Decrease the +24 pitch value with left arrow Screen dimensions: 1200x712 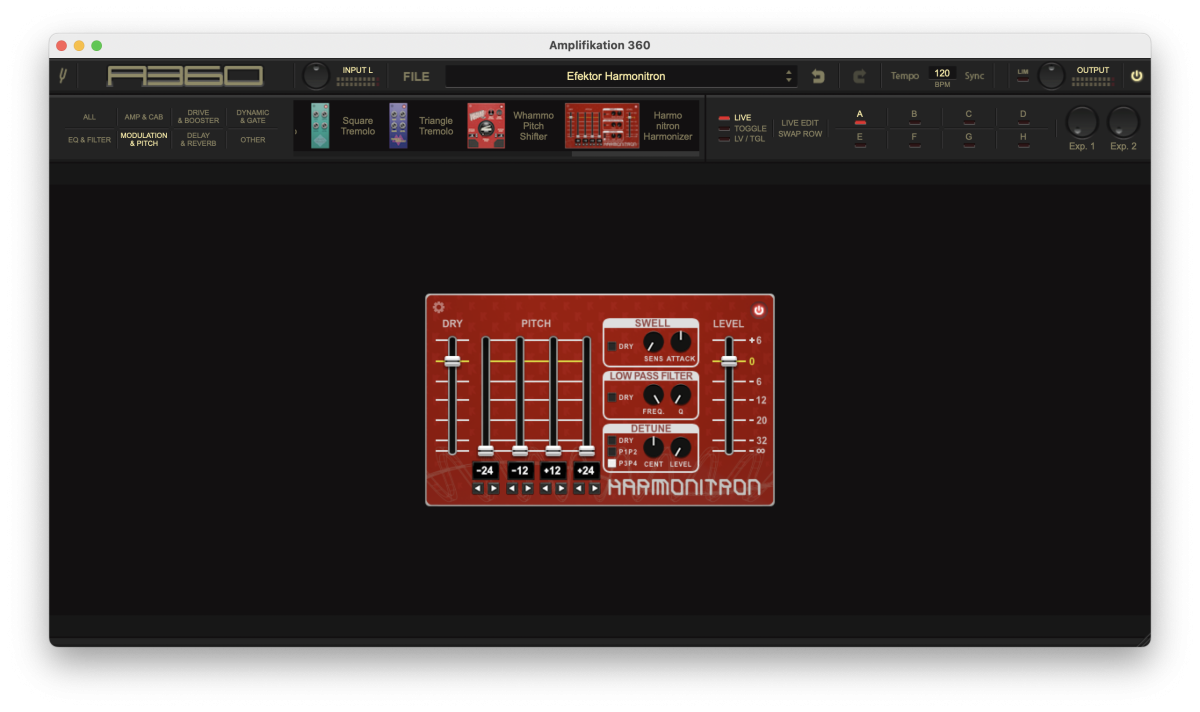tap(580, 489)
